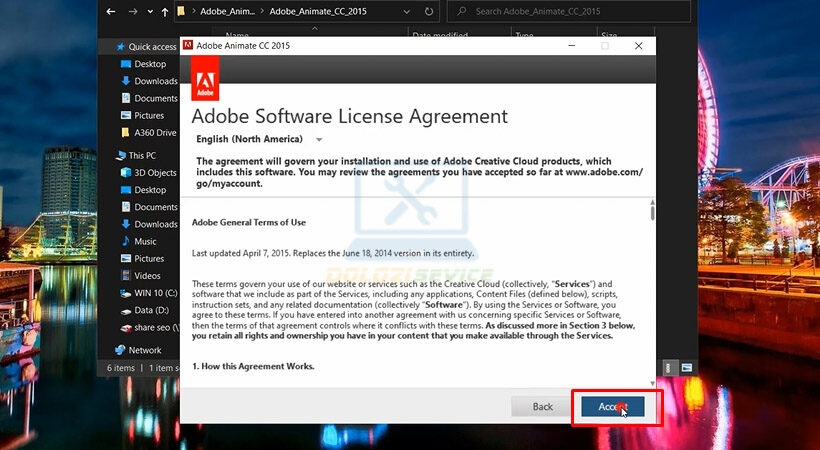Expand the Explorer address history dropdown

(407, 12)
